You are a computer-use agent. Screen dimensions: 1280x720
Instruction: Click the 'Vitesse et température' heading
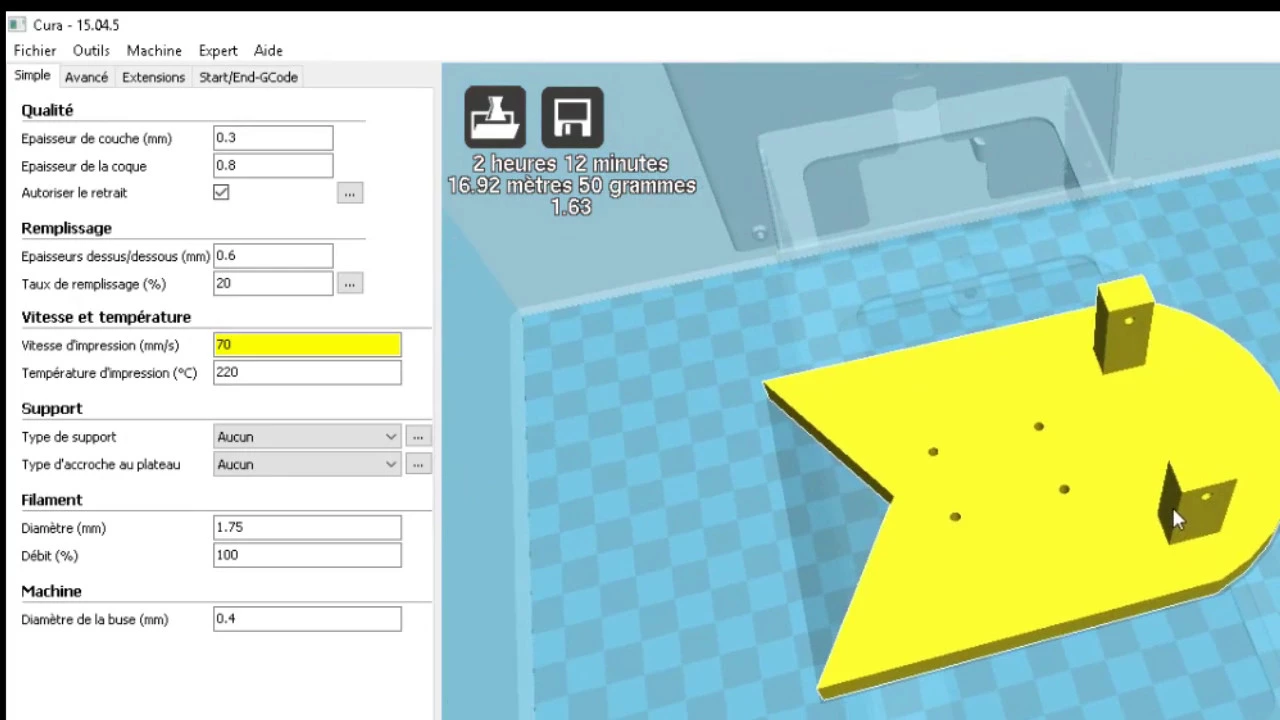coord(106,317)
